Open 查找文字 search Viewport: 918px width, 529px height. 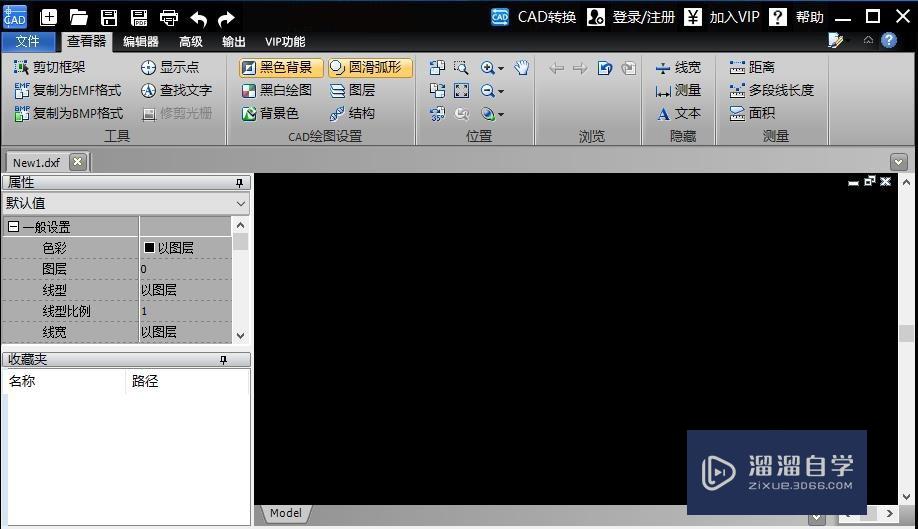[x=176, y=90]
